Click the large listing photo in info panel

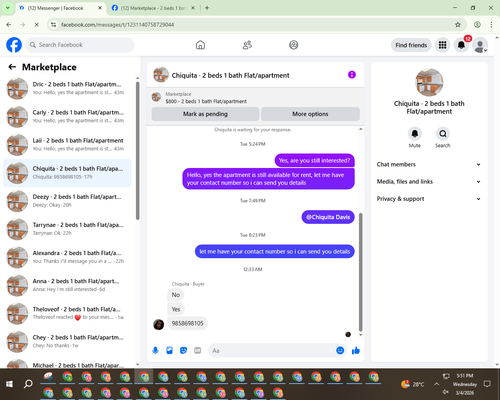click(429, 82)
